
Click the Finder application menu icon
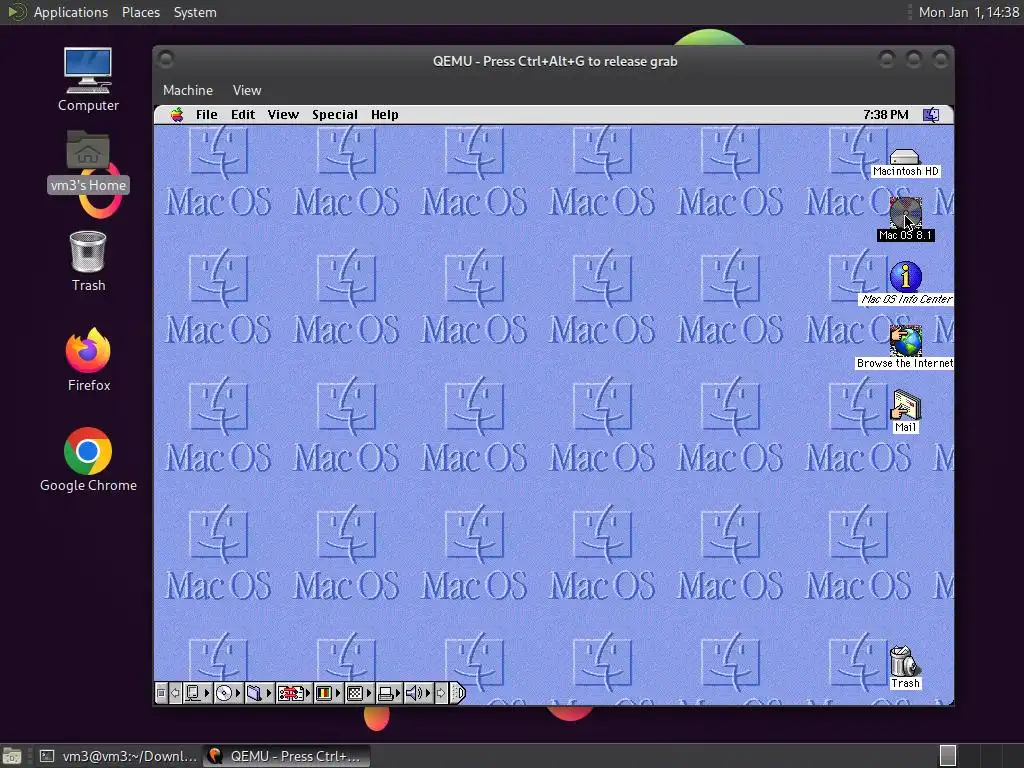click(931, 115)
